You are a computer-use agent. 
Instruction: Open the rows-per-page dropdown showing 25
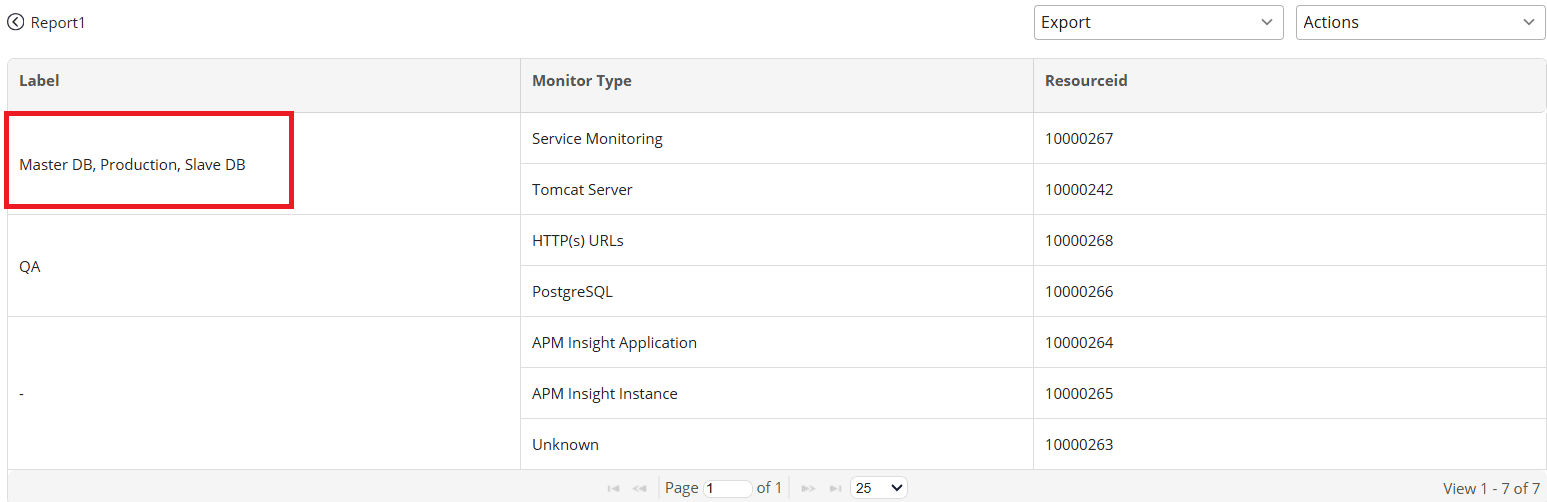879,488
